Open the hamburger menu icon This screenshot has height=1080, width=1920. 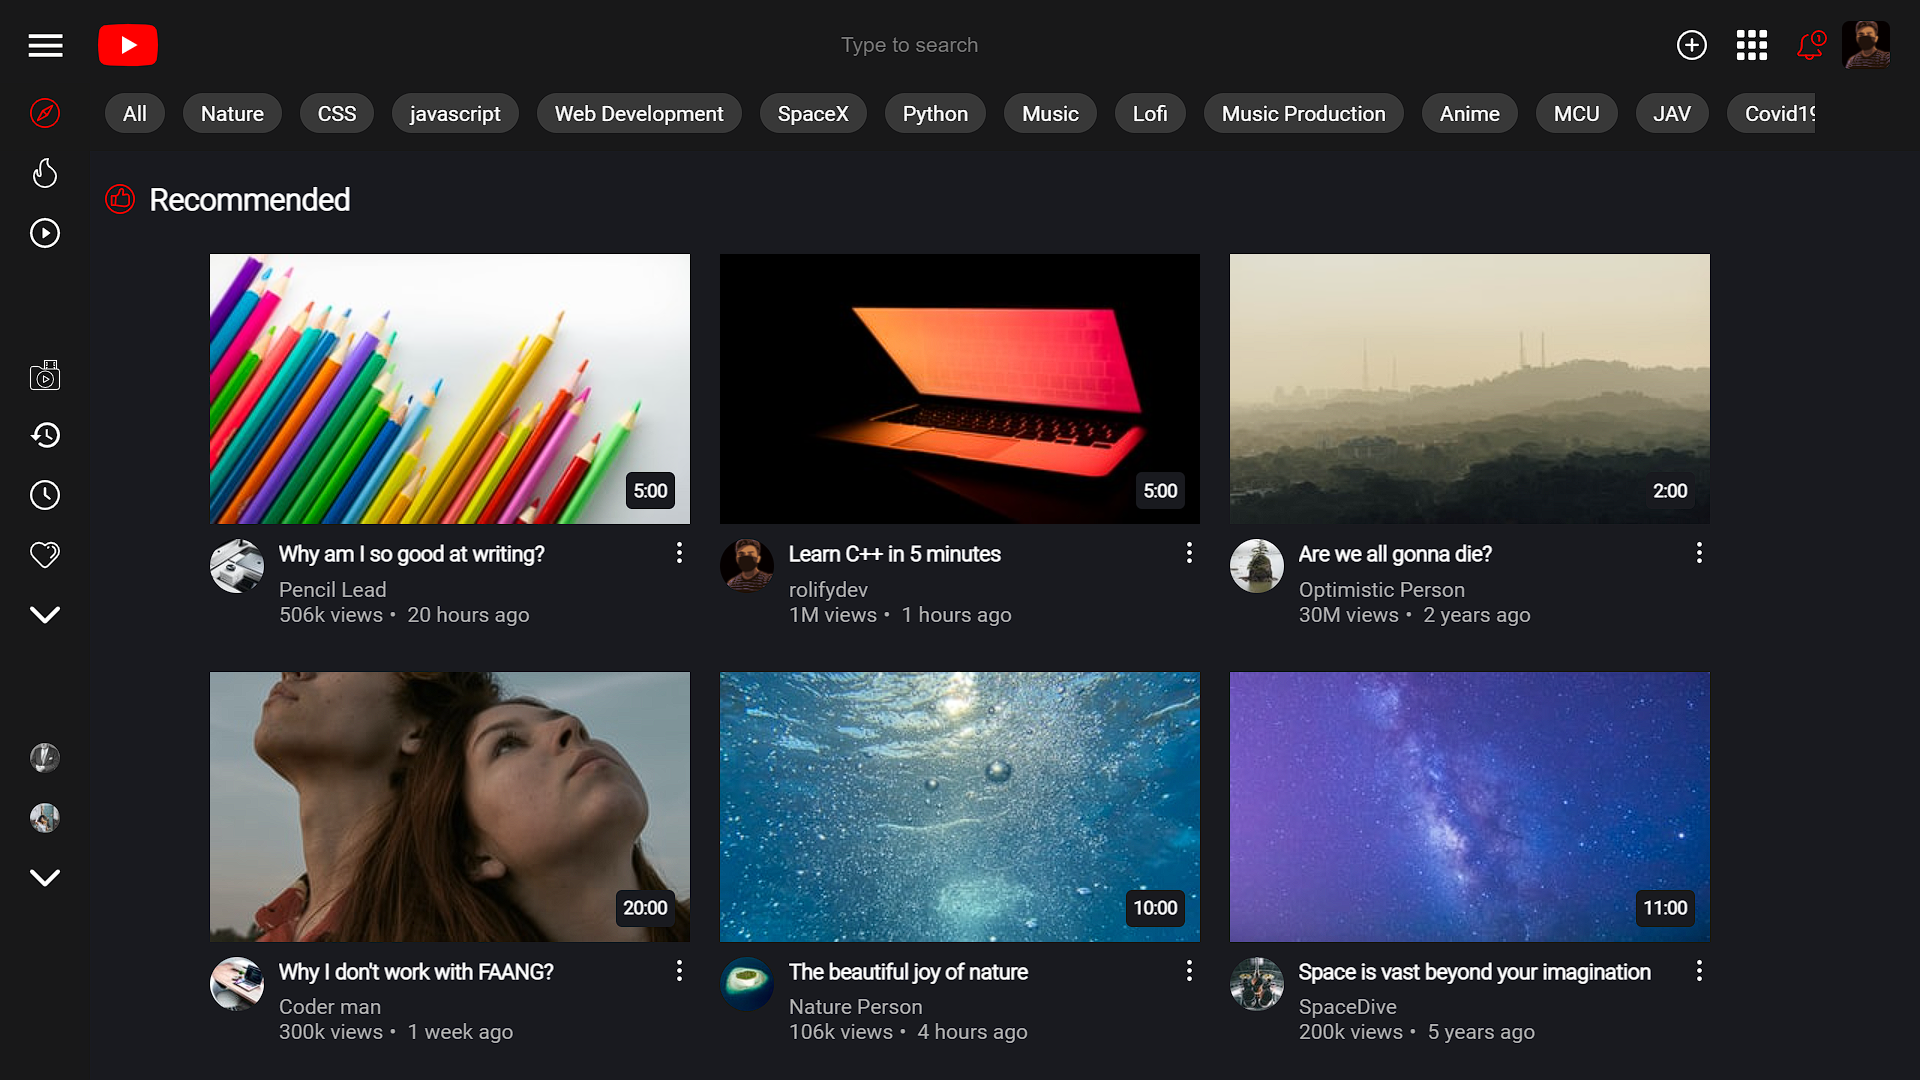click(45, 45)
